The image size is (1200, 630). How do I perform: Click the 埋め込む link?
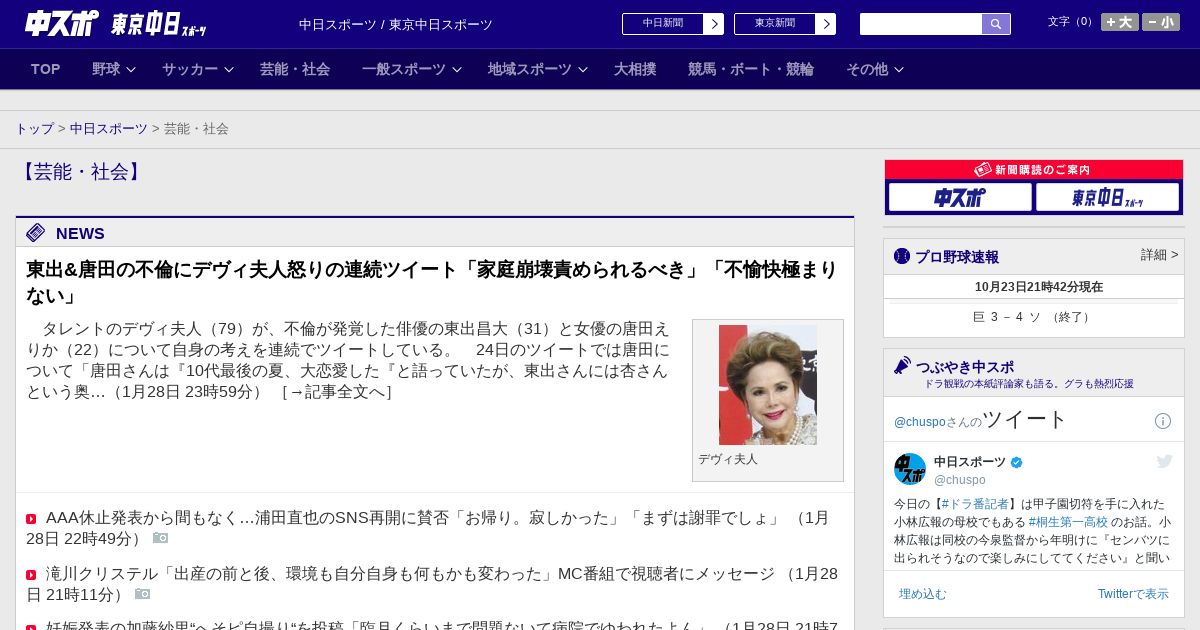tap(922, 594)
